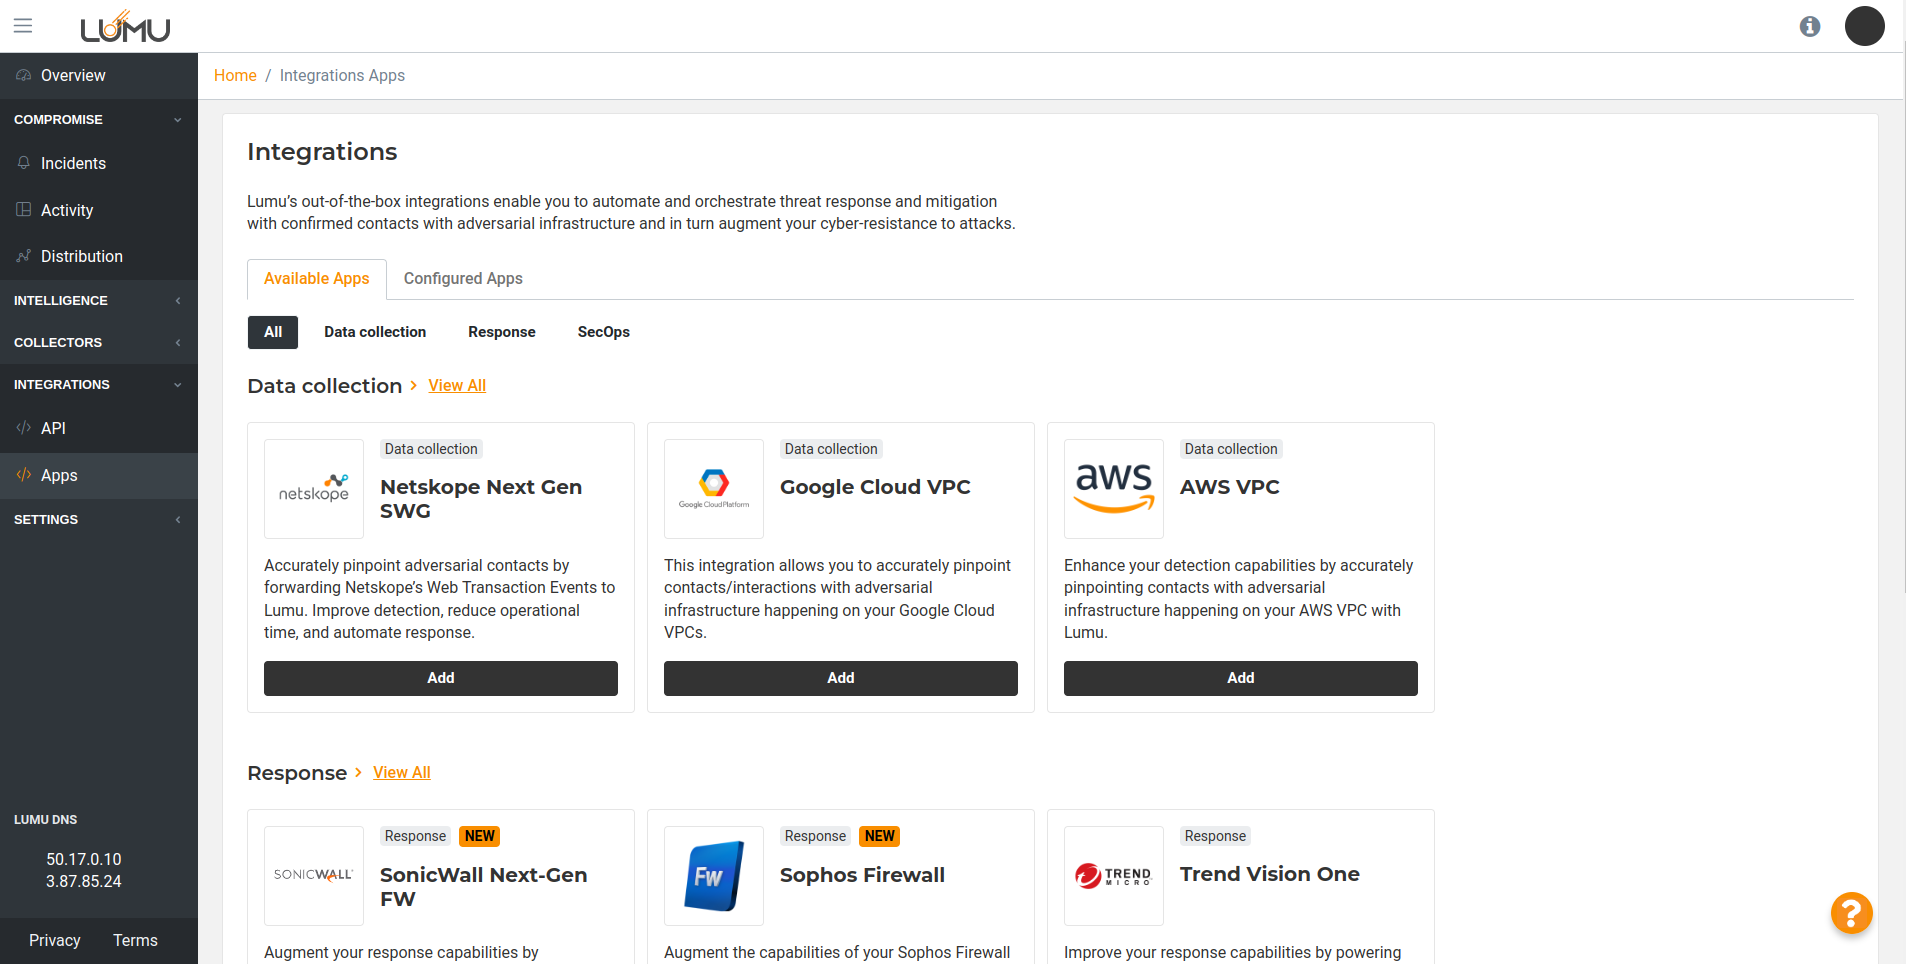Click the orange help question icon

tap(1851, 912)
